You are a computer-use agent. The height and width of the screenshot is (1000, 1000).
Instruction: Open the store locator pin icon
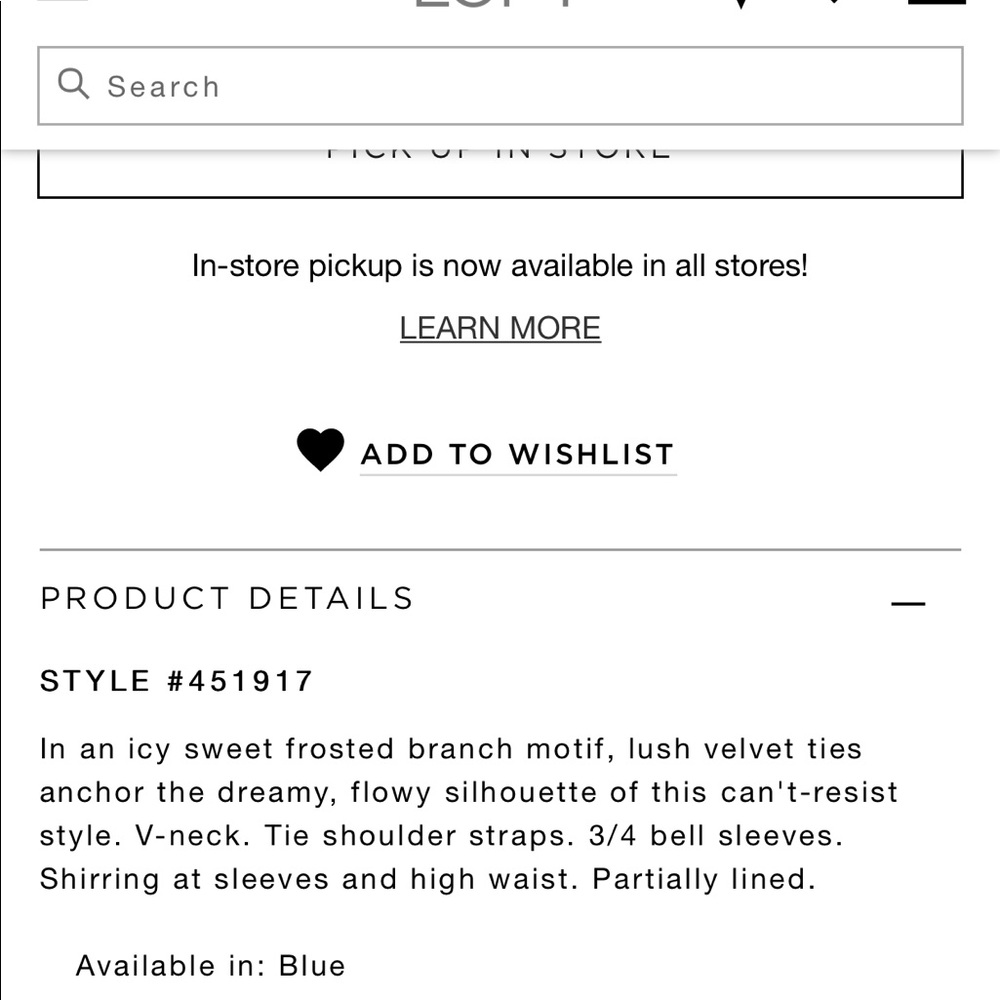(x=740, y=4)
